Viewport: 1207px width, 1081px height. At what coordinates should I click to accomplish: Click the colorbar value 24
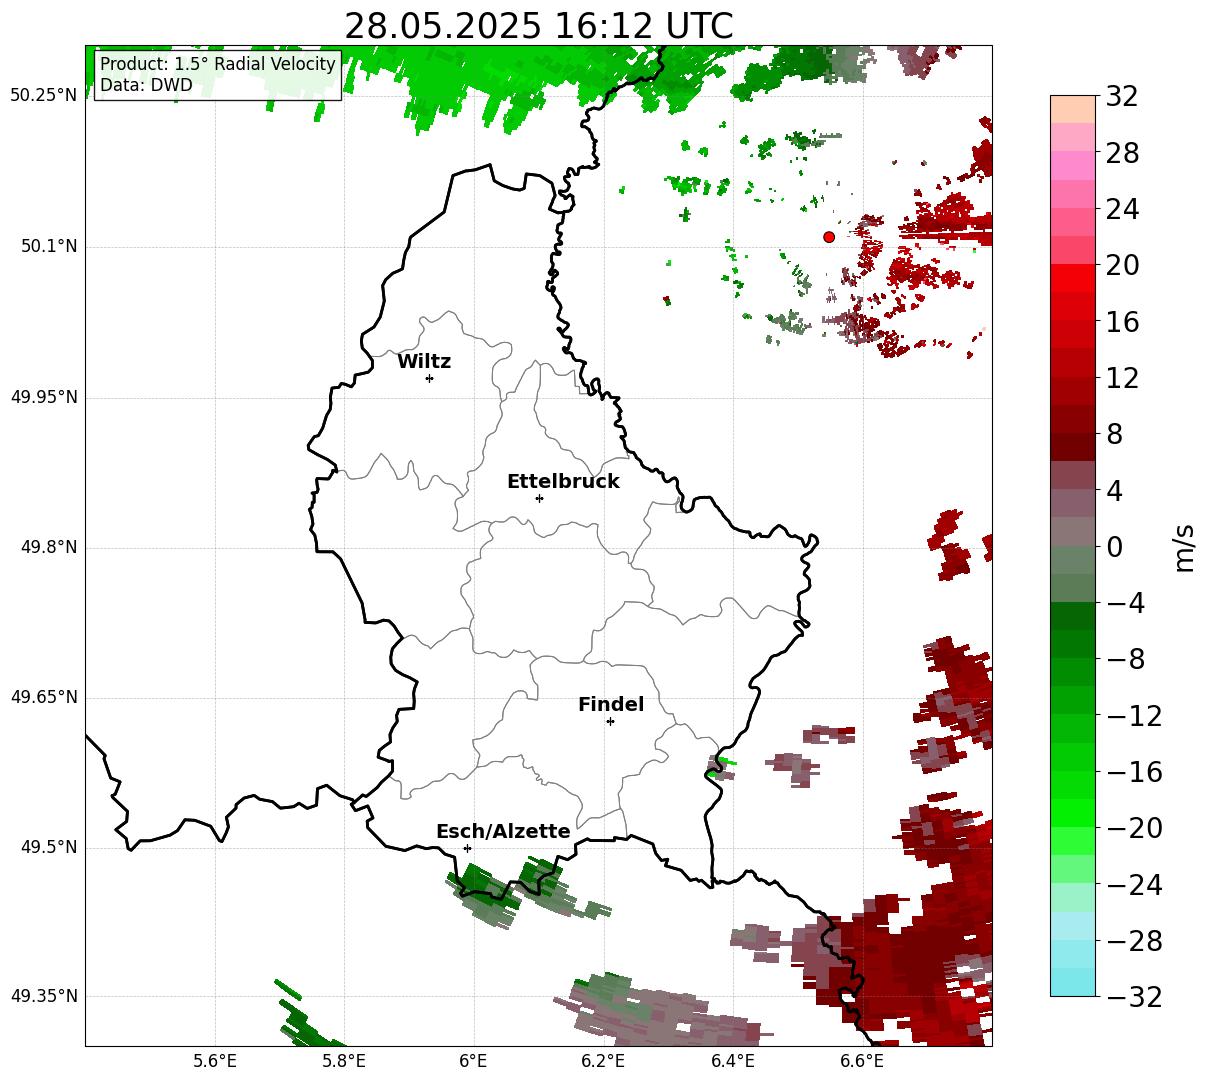tap(1123, 210)
